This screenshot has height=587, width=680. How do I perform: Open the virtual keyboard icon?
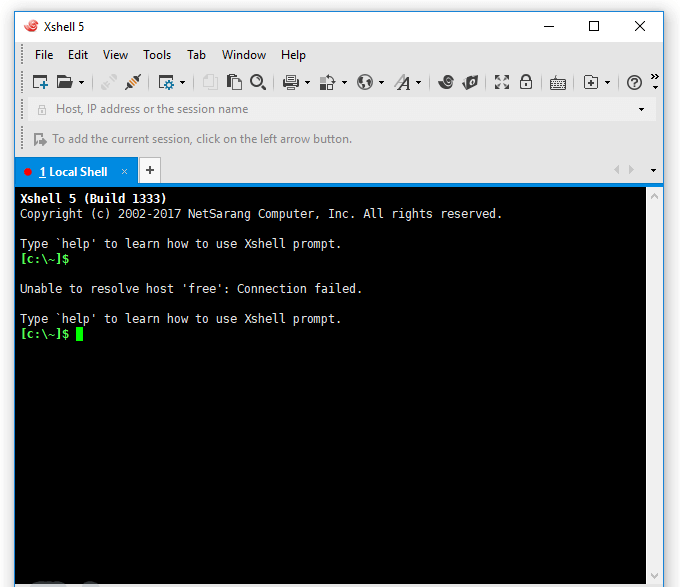(558, 83)
